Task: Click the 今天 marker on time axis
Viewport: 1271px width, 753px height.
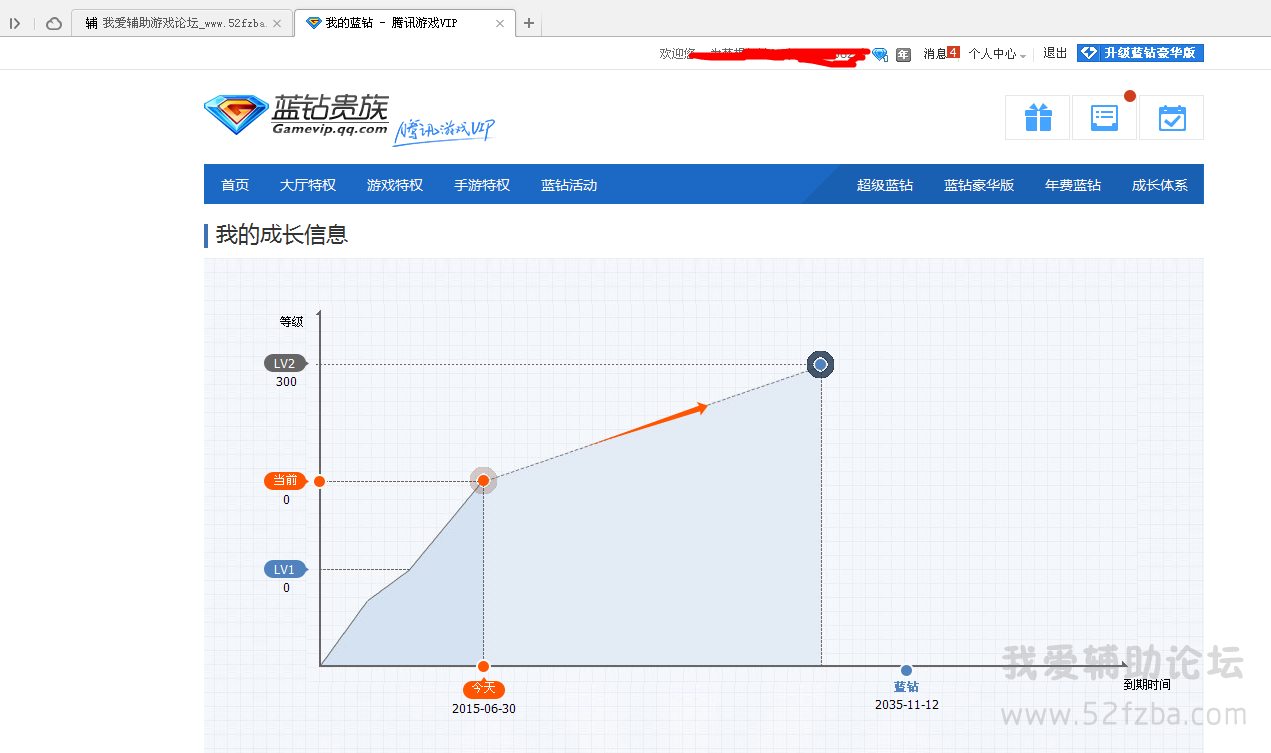Action: (483, 688)
